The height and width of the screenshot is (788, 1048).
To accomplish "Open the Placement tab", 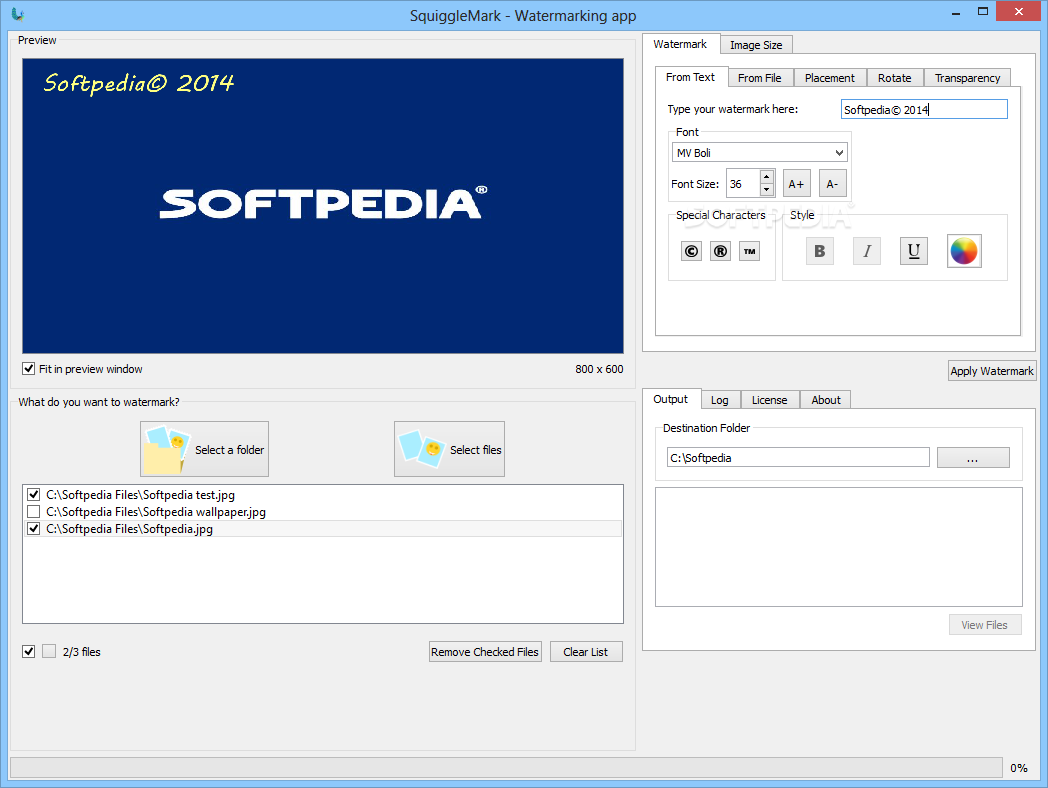I will pos(829,78).
